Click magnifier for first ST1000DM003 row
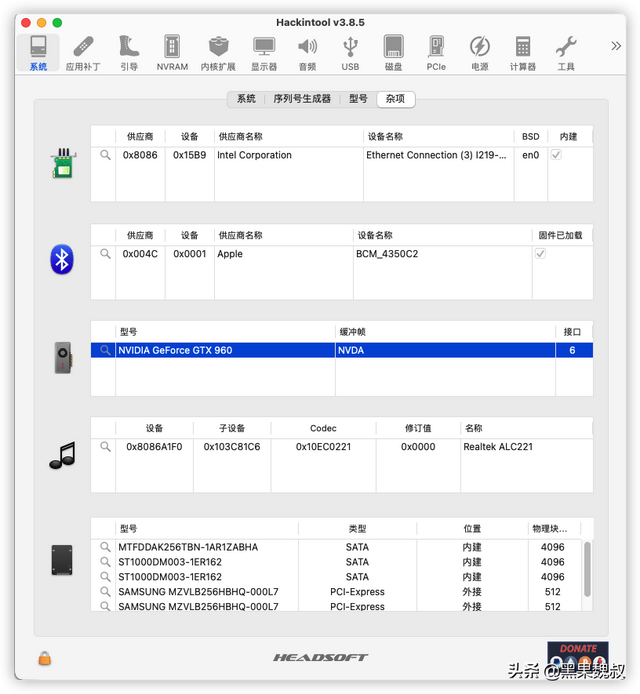The image size is (640, 694). click(105, 562)
